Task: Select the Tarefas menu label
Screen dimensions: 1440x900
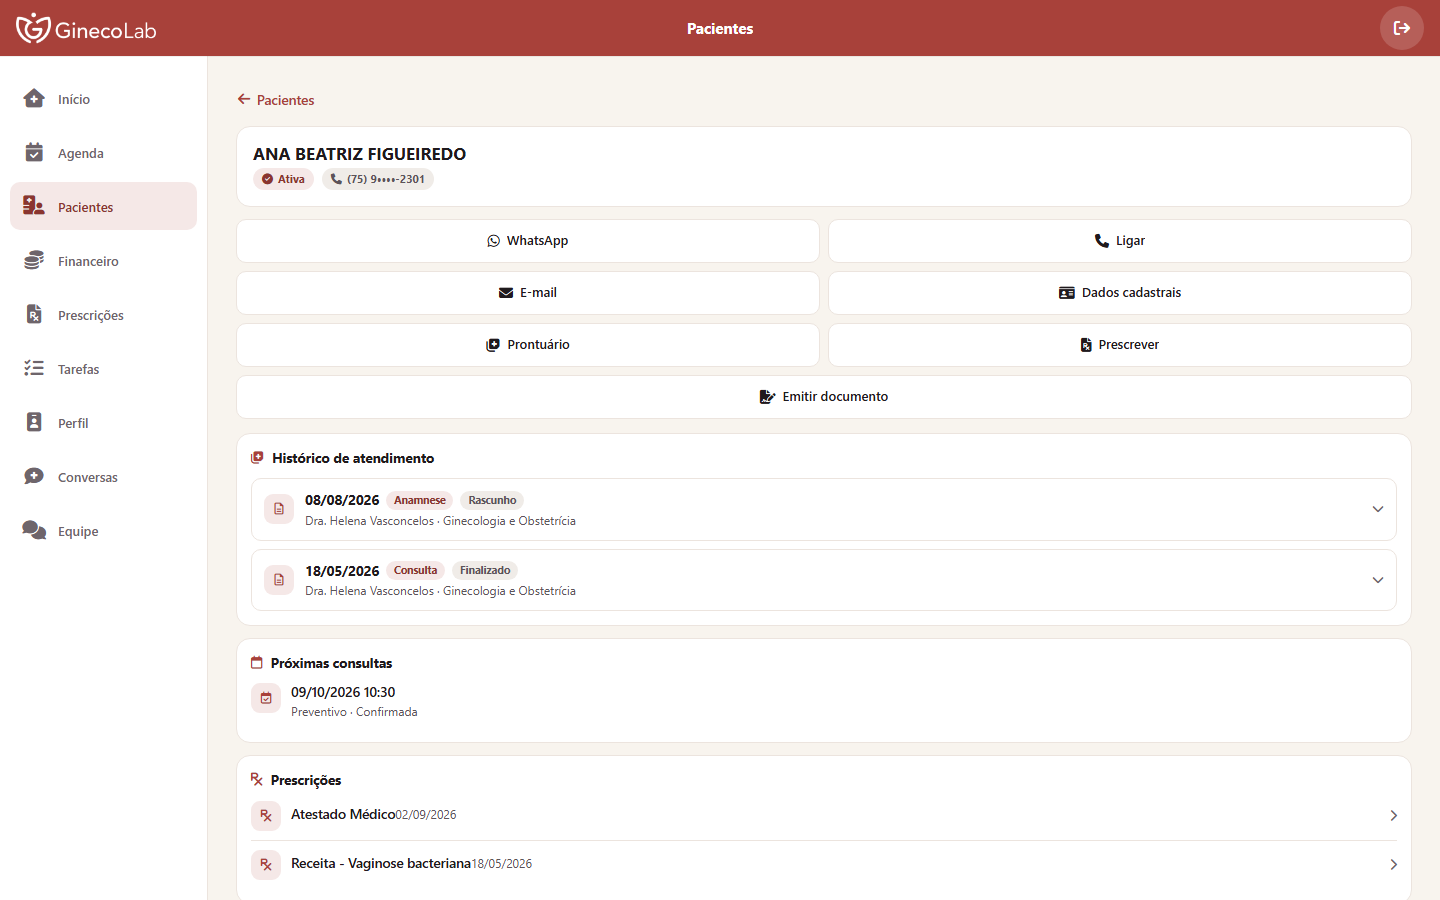Action: point(79,369)
